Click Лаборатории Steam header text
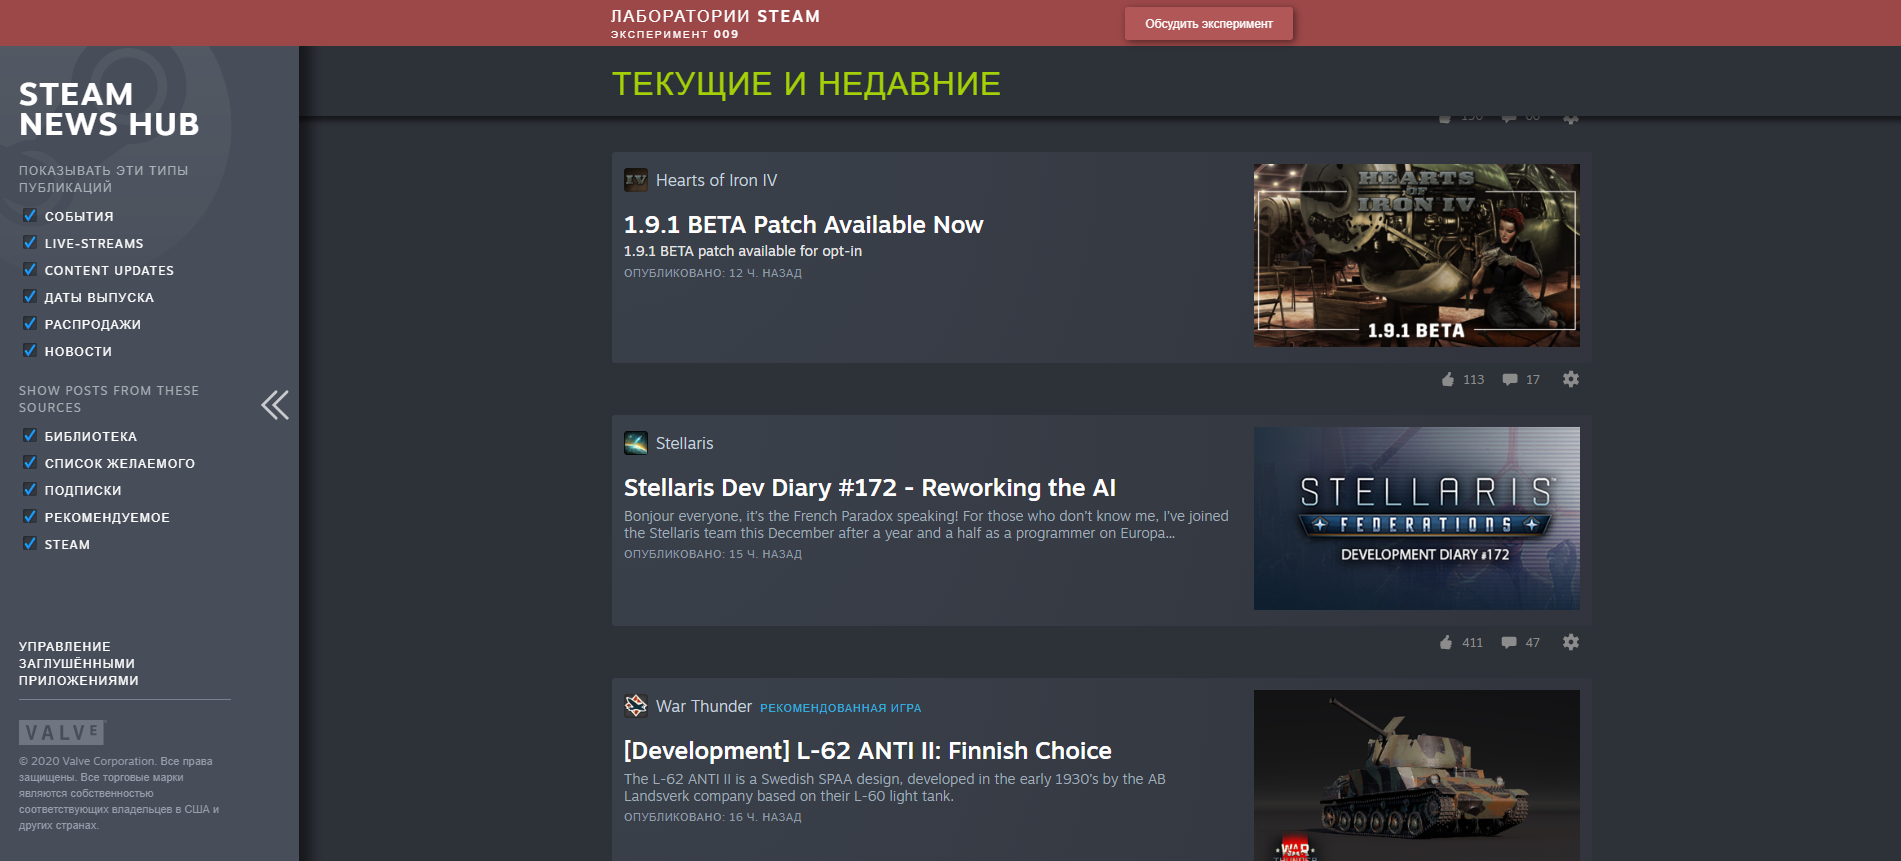The image size is (1901, 861). [715, 16]
